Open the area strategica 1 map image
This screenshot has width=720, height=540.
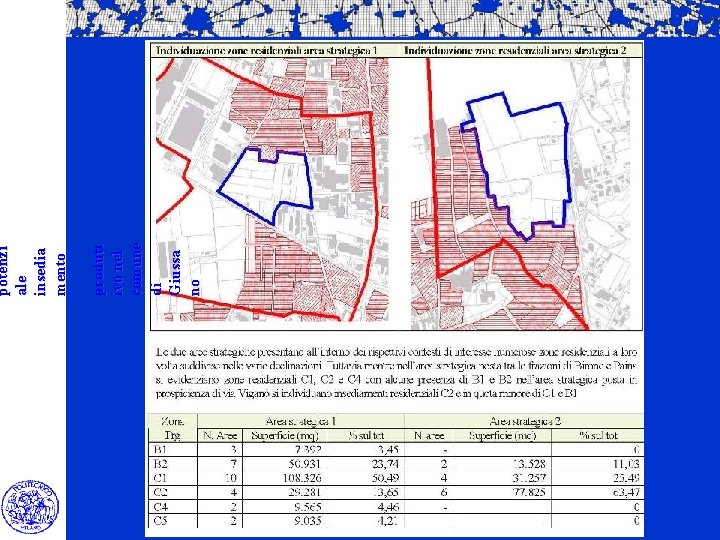(x=272, y=190)
